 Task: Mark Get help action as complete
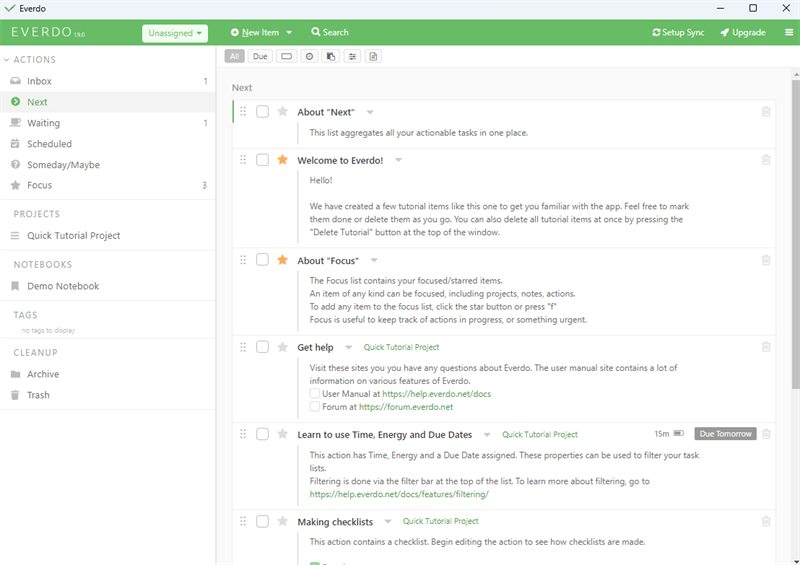click(x=262, y=347)
